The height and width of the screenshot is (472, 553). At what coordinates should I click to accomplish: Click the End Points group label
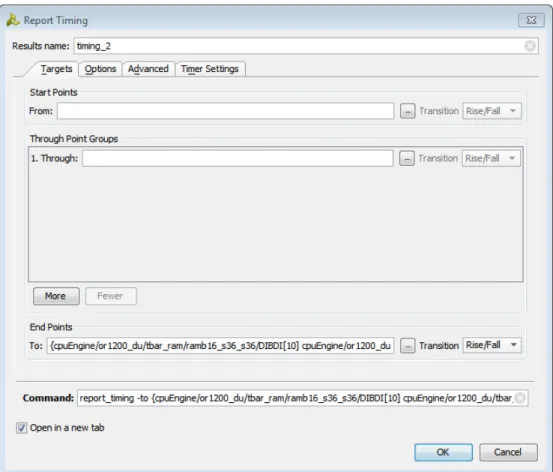51,327
